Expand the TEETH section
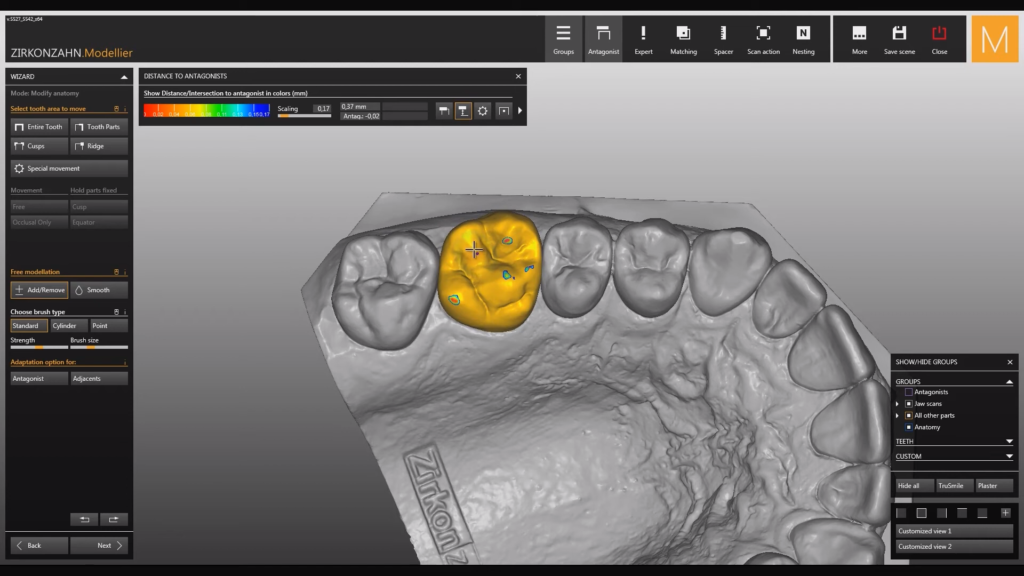Image resolution: width=1024 pixels, height=576 pixels. coord(1009,441)
